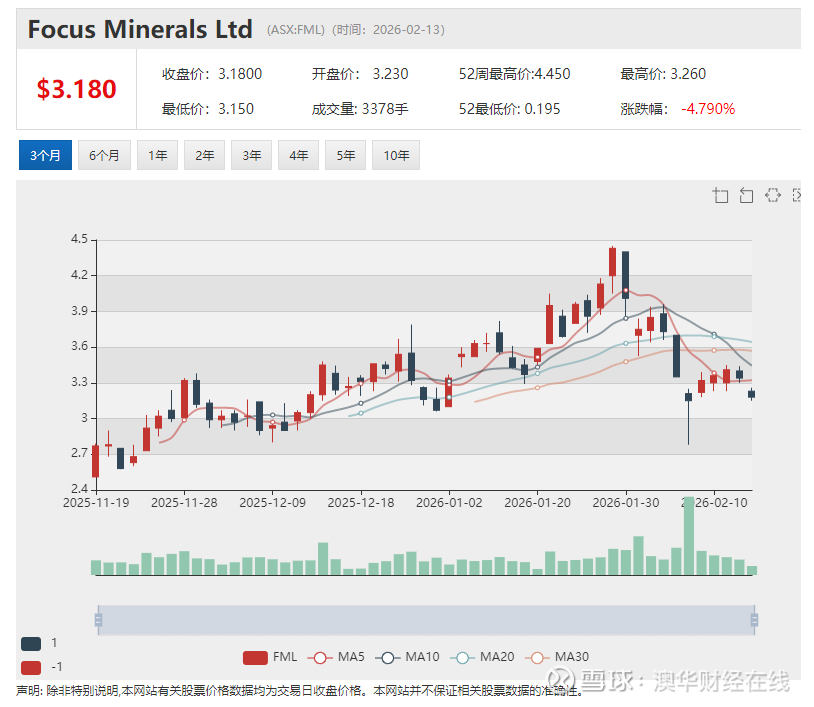Image resolution: width=814 pixels, height=707 pixels.
Task: Switch to the 6个月 time range
Action: pyautogui.click(x=104, y=155)
